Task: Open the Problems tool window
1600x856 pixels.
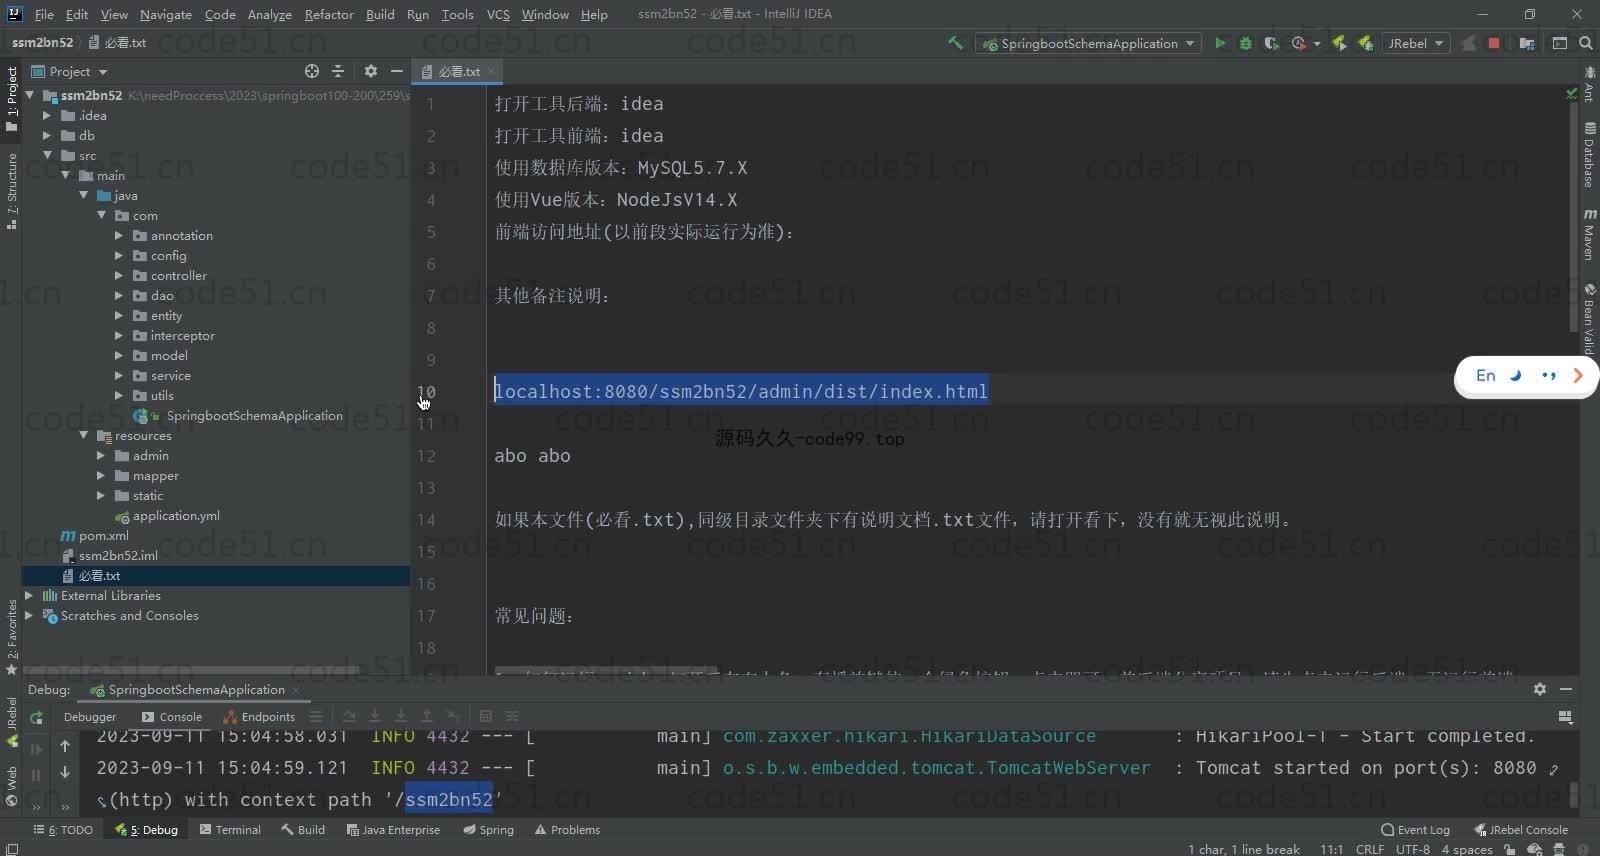Action: tap(567, 830)
